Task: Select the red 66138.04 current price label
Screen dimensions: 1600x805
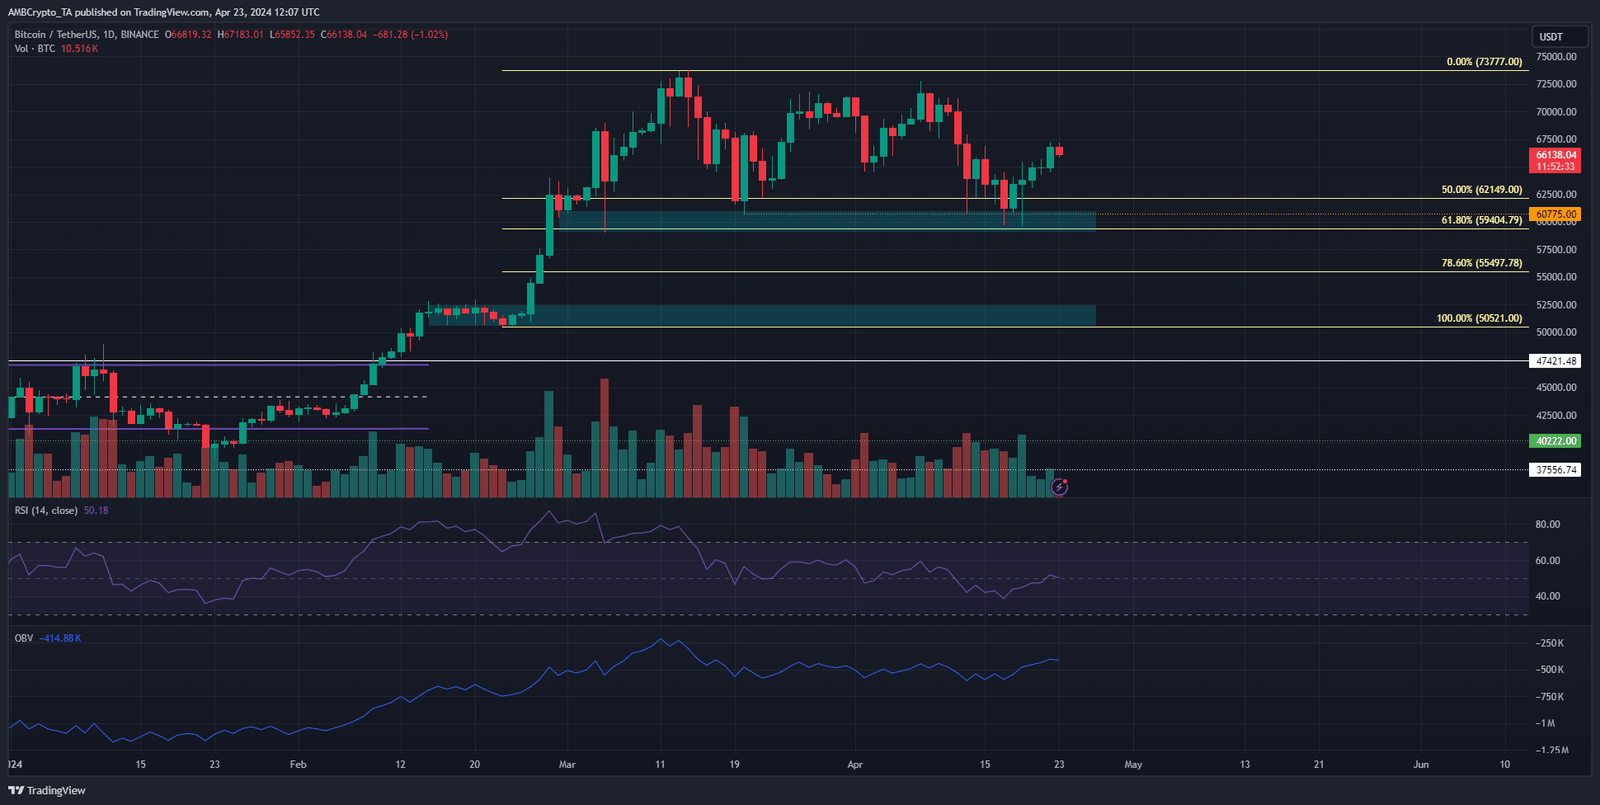Action: pyautogui.click(x=1556, y=155)
